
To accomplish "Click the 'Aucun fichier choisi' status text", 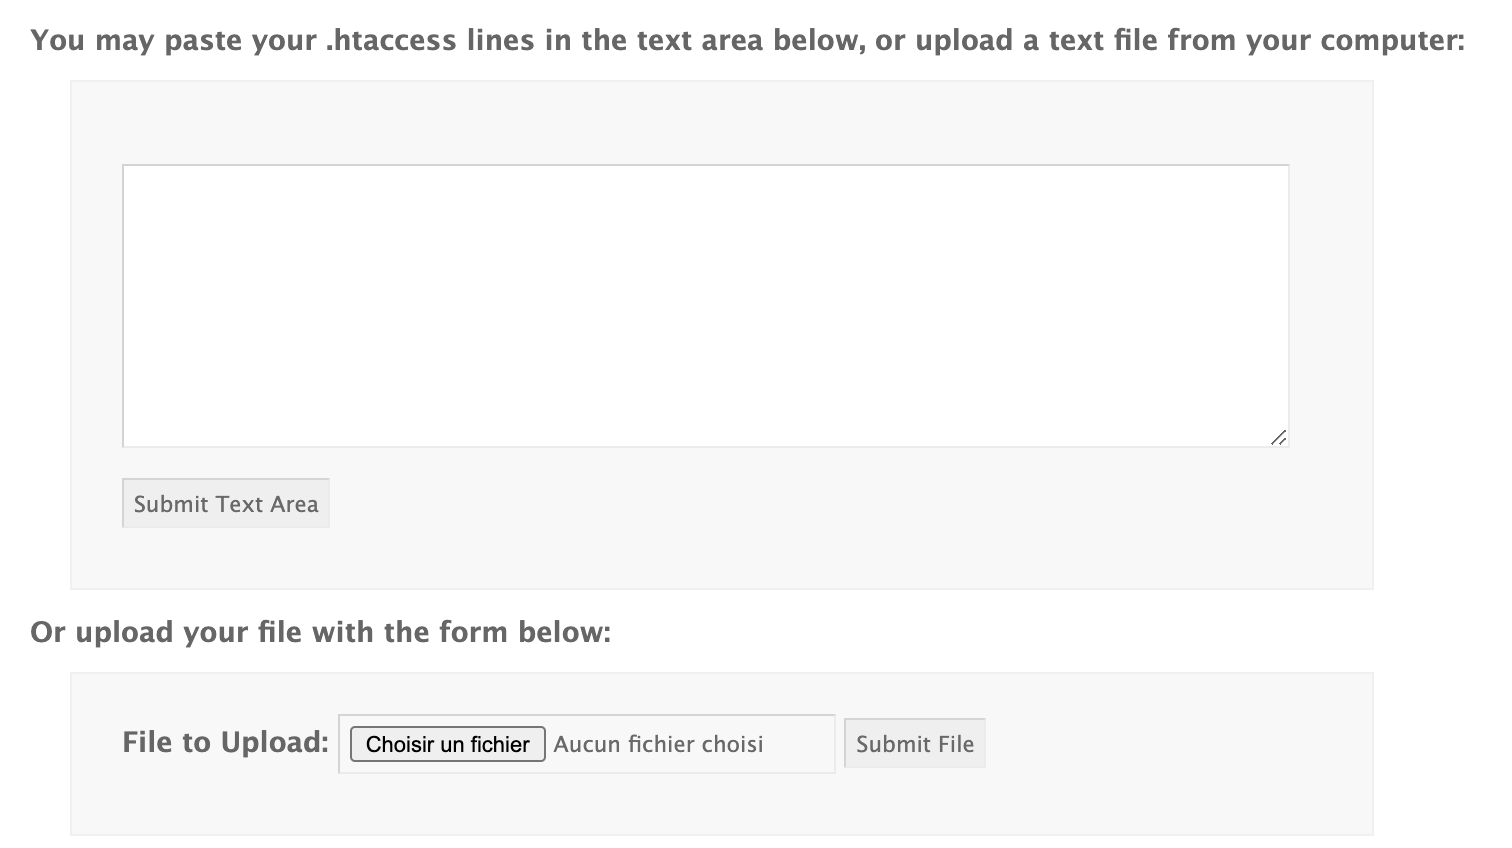I will pyautogui.click(x=658, y=744).
